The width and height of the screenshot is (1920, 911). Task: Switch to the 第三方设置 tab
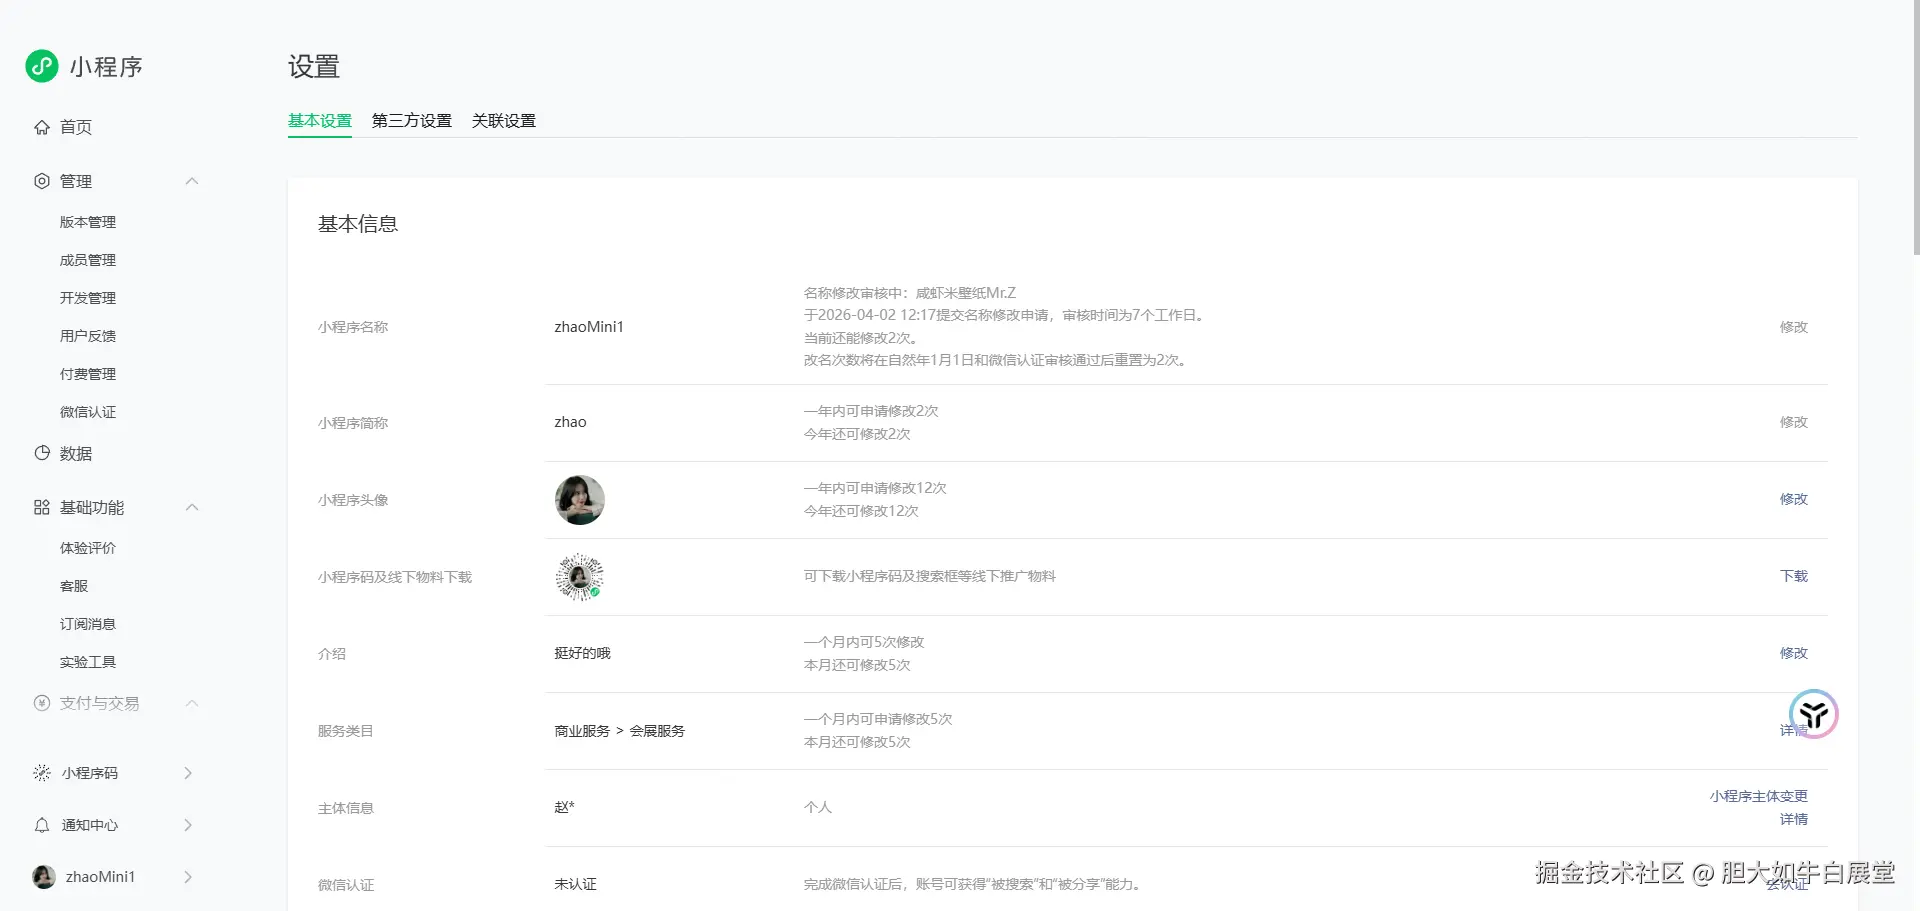pos(412,121)
